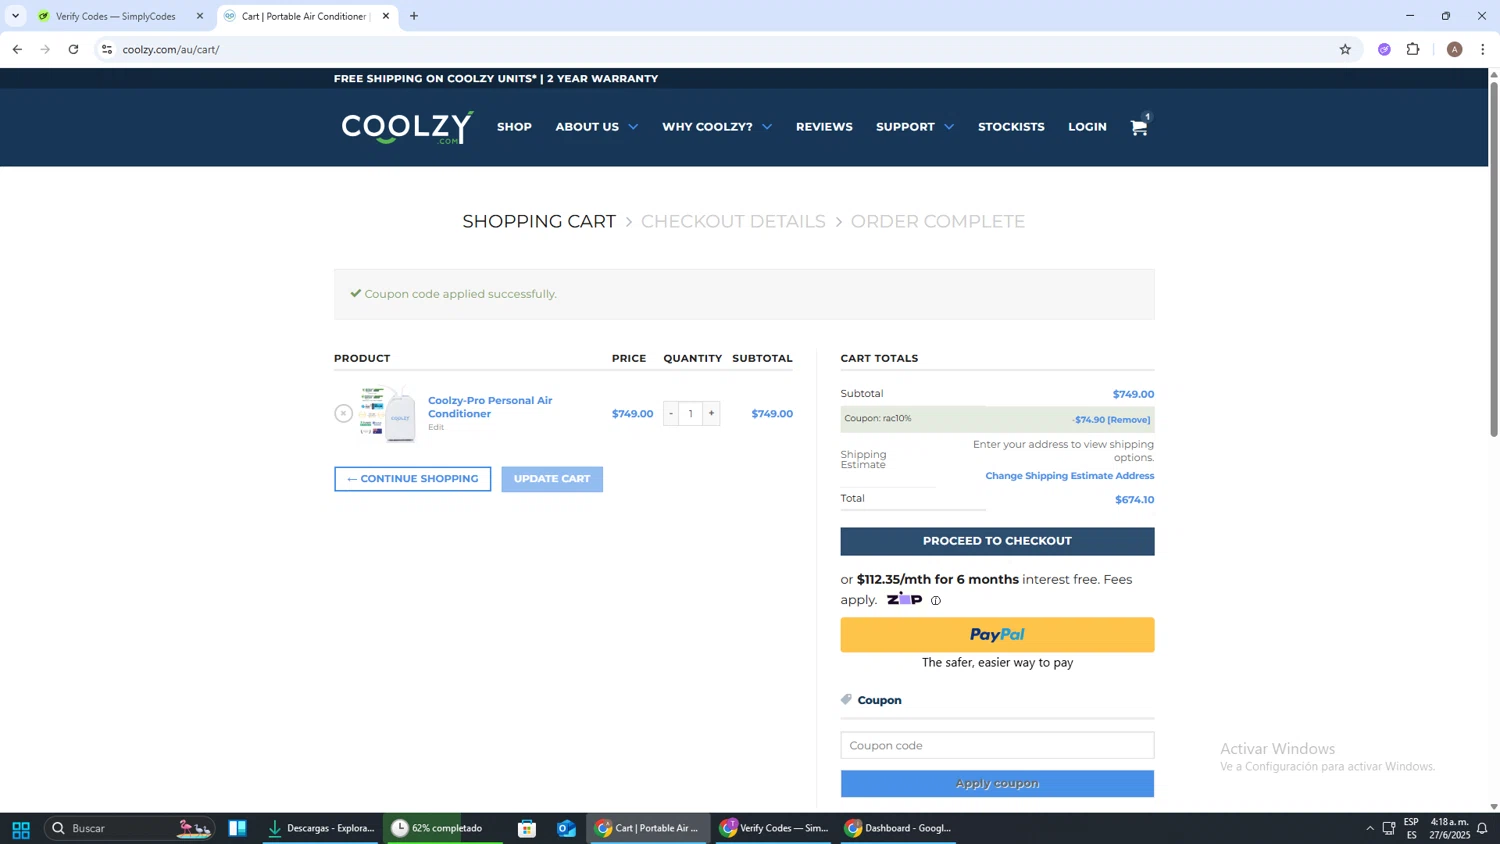Screen dimensions: 1500x844
Task: Expand the About Us menu
Action: (x=596, y=127)
